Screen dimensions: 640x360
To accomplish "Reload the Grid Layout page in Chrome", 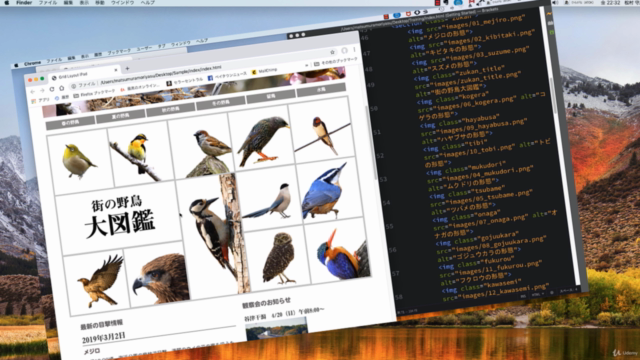I will (x=52, y=89).
